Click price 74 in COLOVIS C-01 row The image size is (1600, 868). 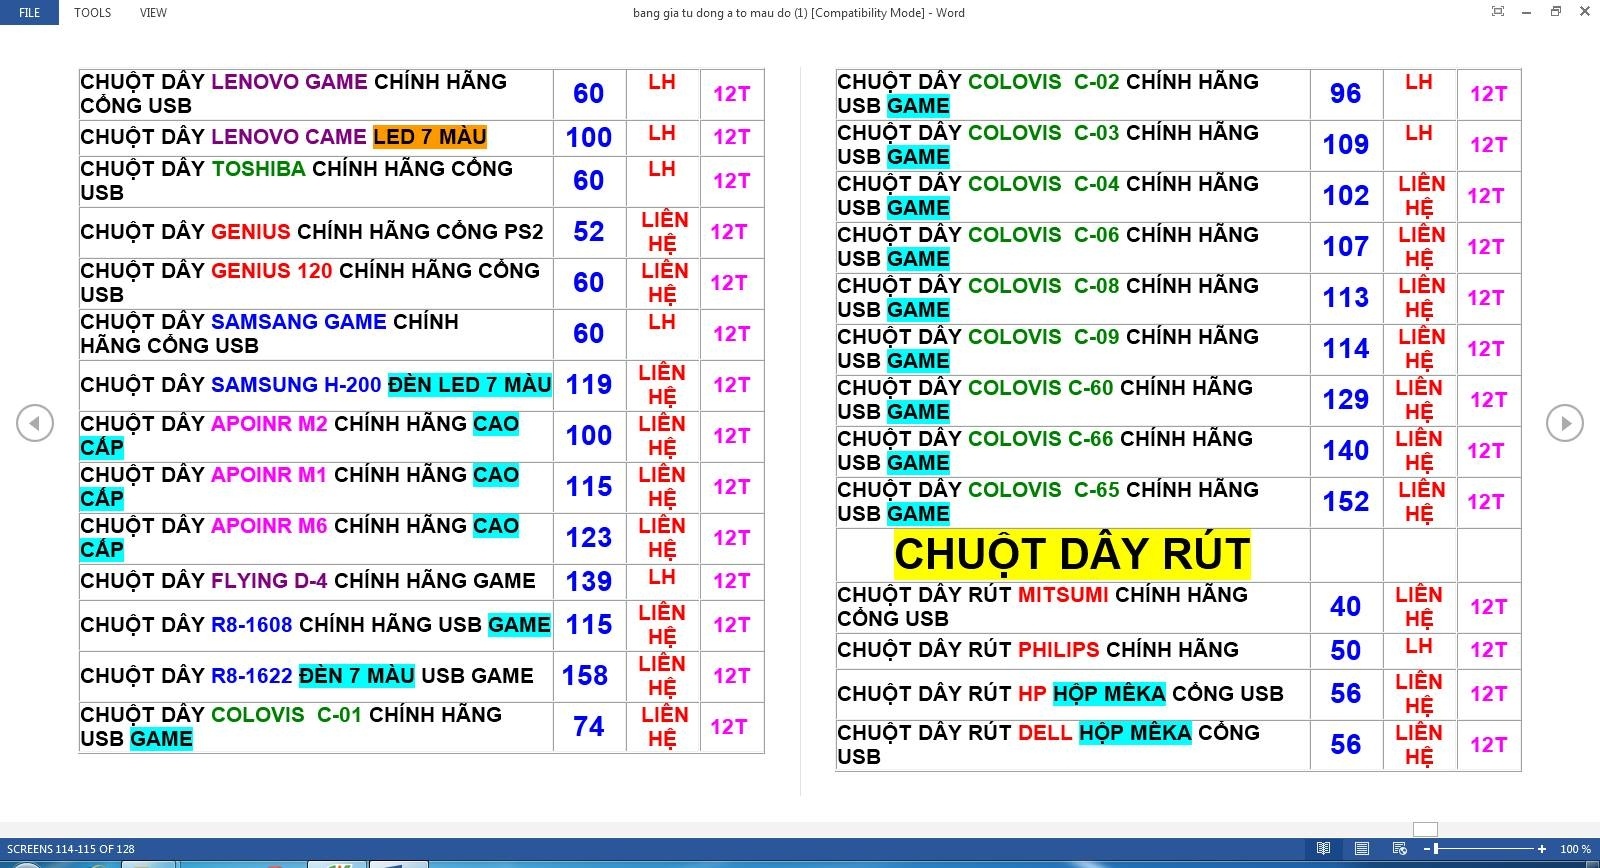pyautogui.click(x=589, y=727)
